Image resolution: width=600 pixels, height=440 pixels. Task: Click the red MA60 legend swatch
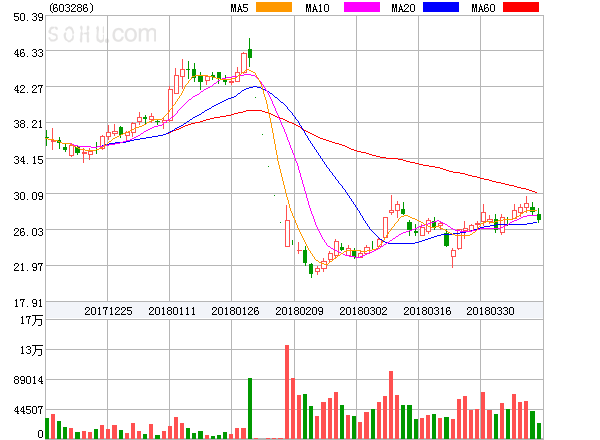coord(521,7)
